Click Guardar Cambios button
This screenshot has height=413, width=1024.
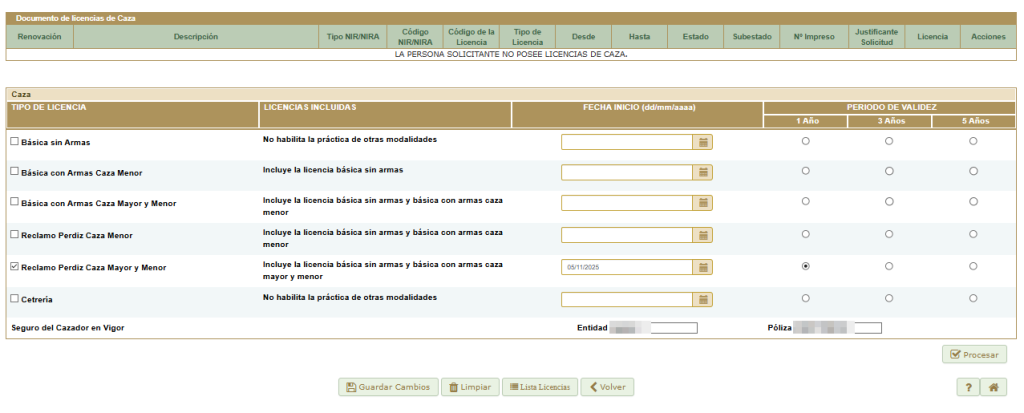(388, 387)
